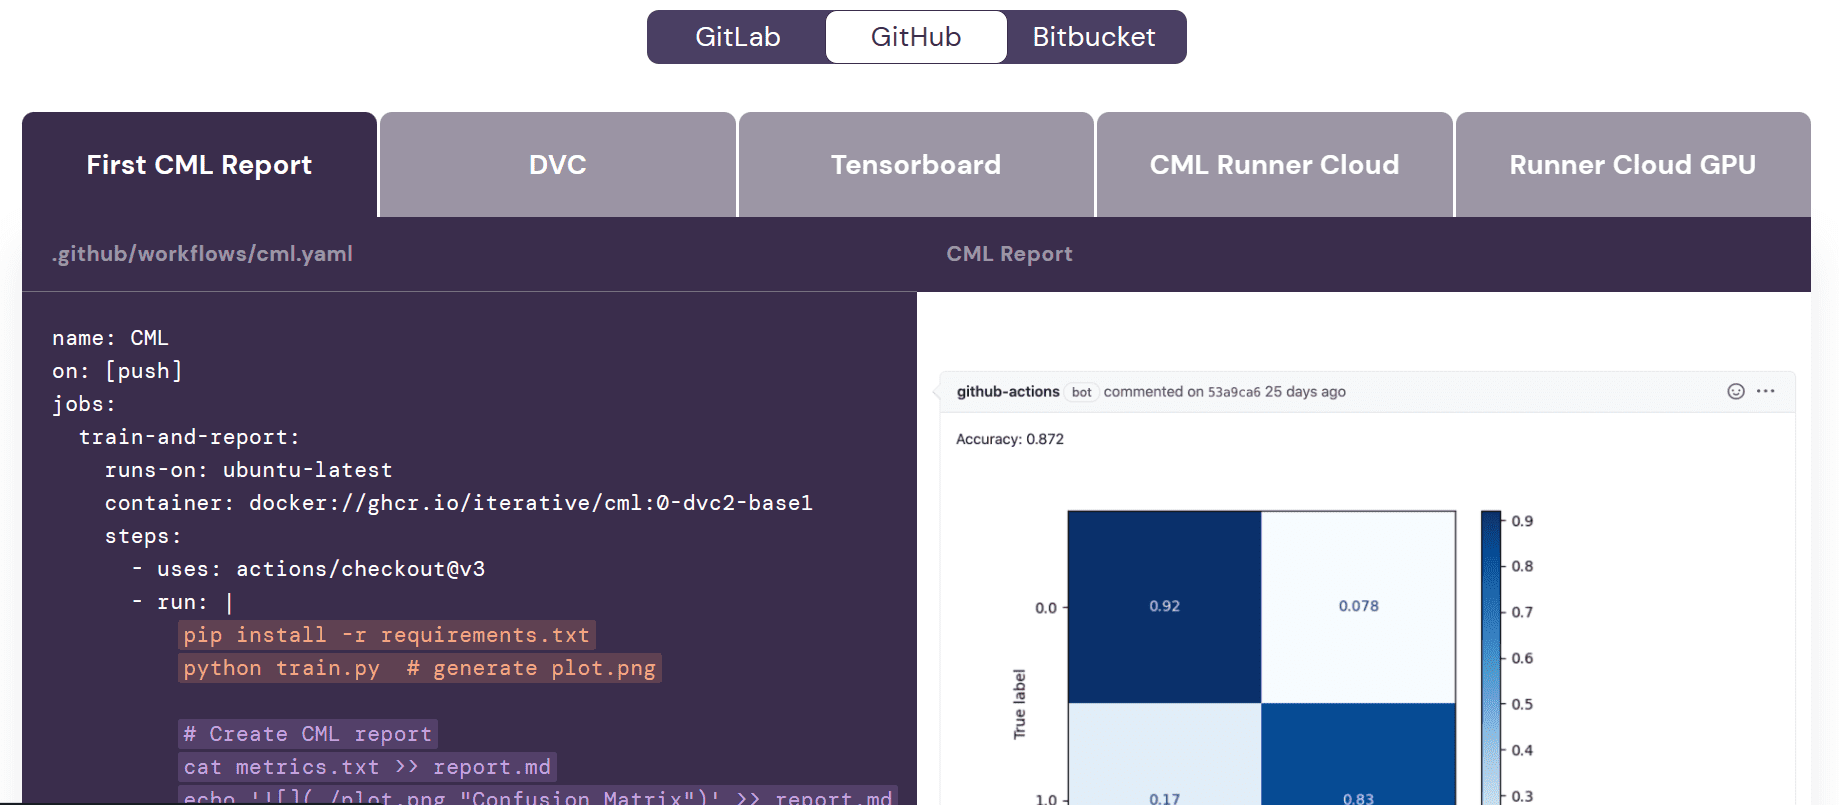
Task: Click the 'True label' axis label
Action: (1019, 704)
